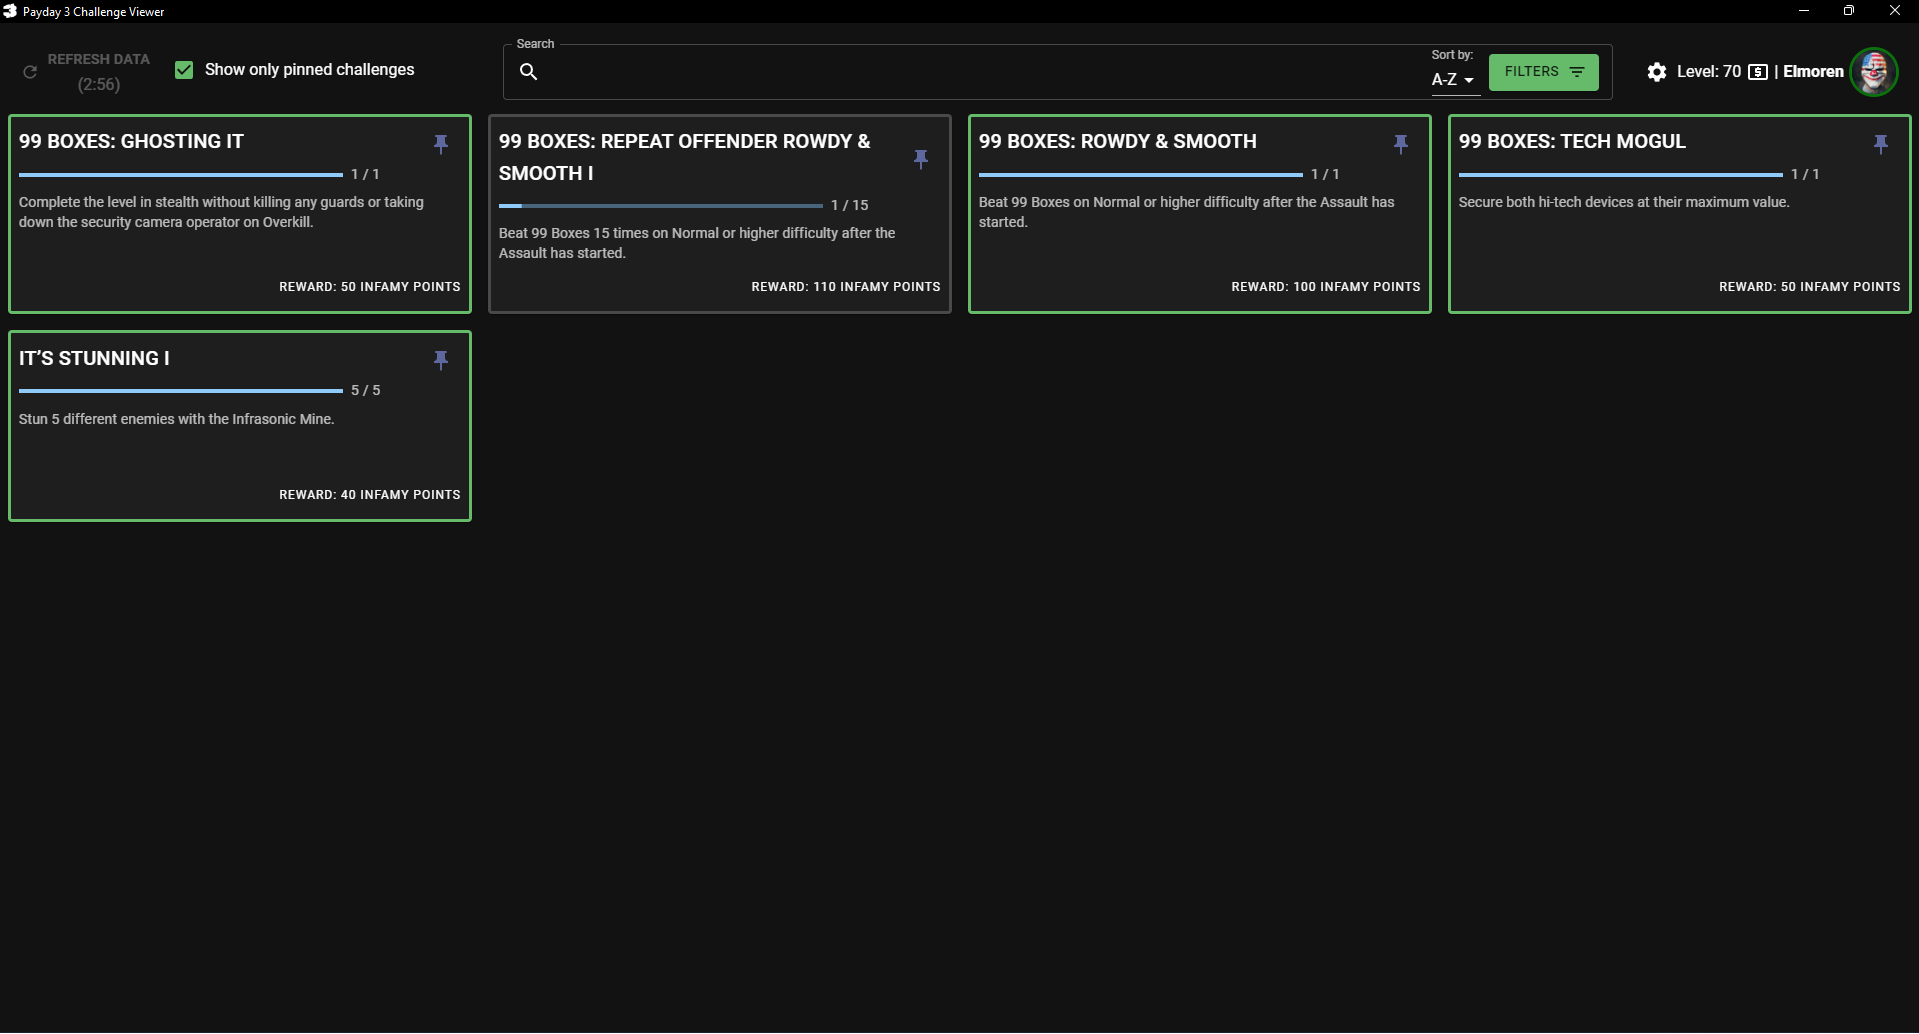The height and width of the screenshot is (1034, 1919).
Task: Open the Sort by A-Z dropdown
Action: pos(1454,79)
